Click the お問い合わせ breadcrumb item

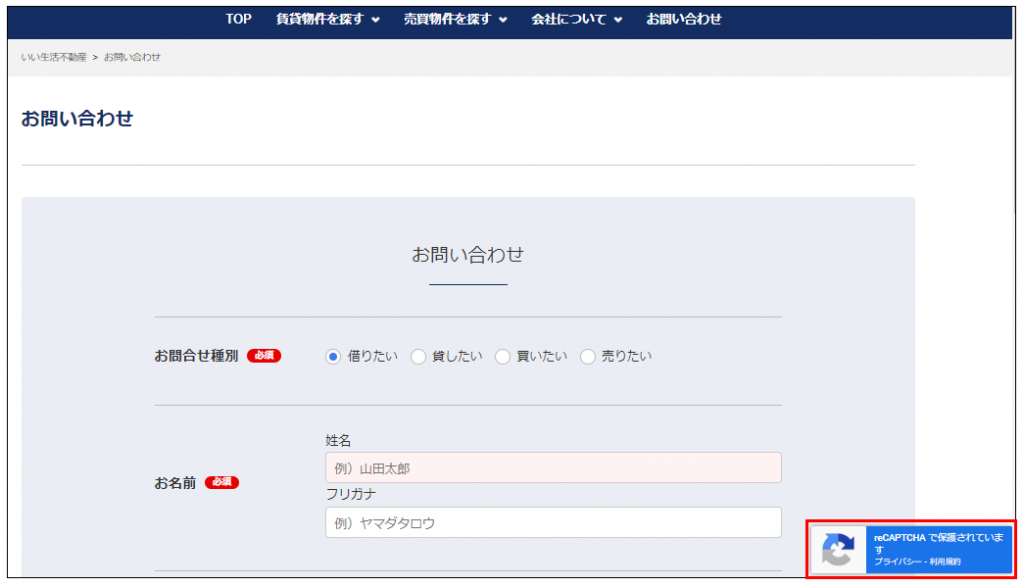(132, 57)
